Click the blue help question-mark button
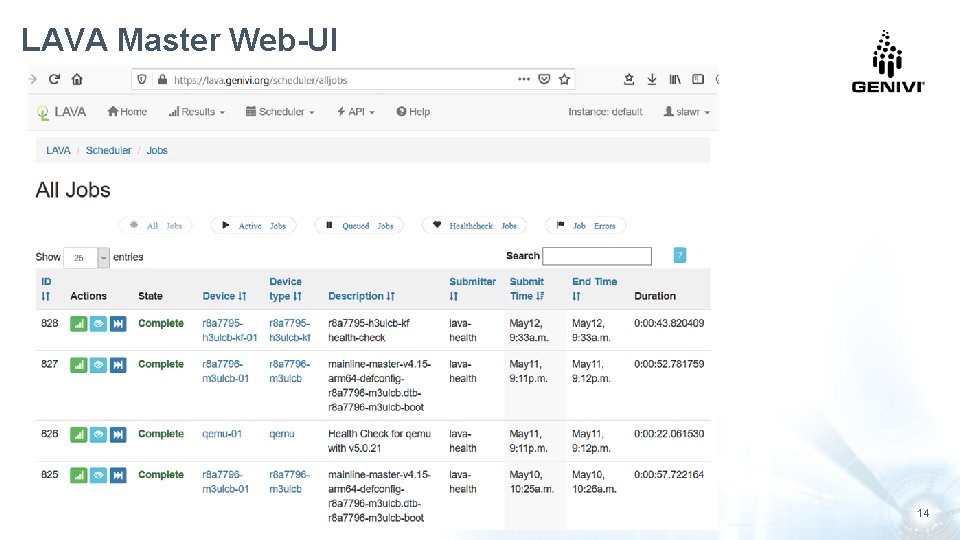The width and height of the screenshot is (960, 540). [x=680, y=255]
